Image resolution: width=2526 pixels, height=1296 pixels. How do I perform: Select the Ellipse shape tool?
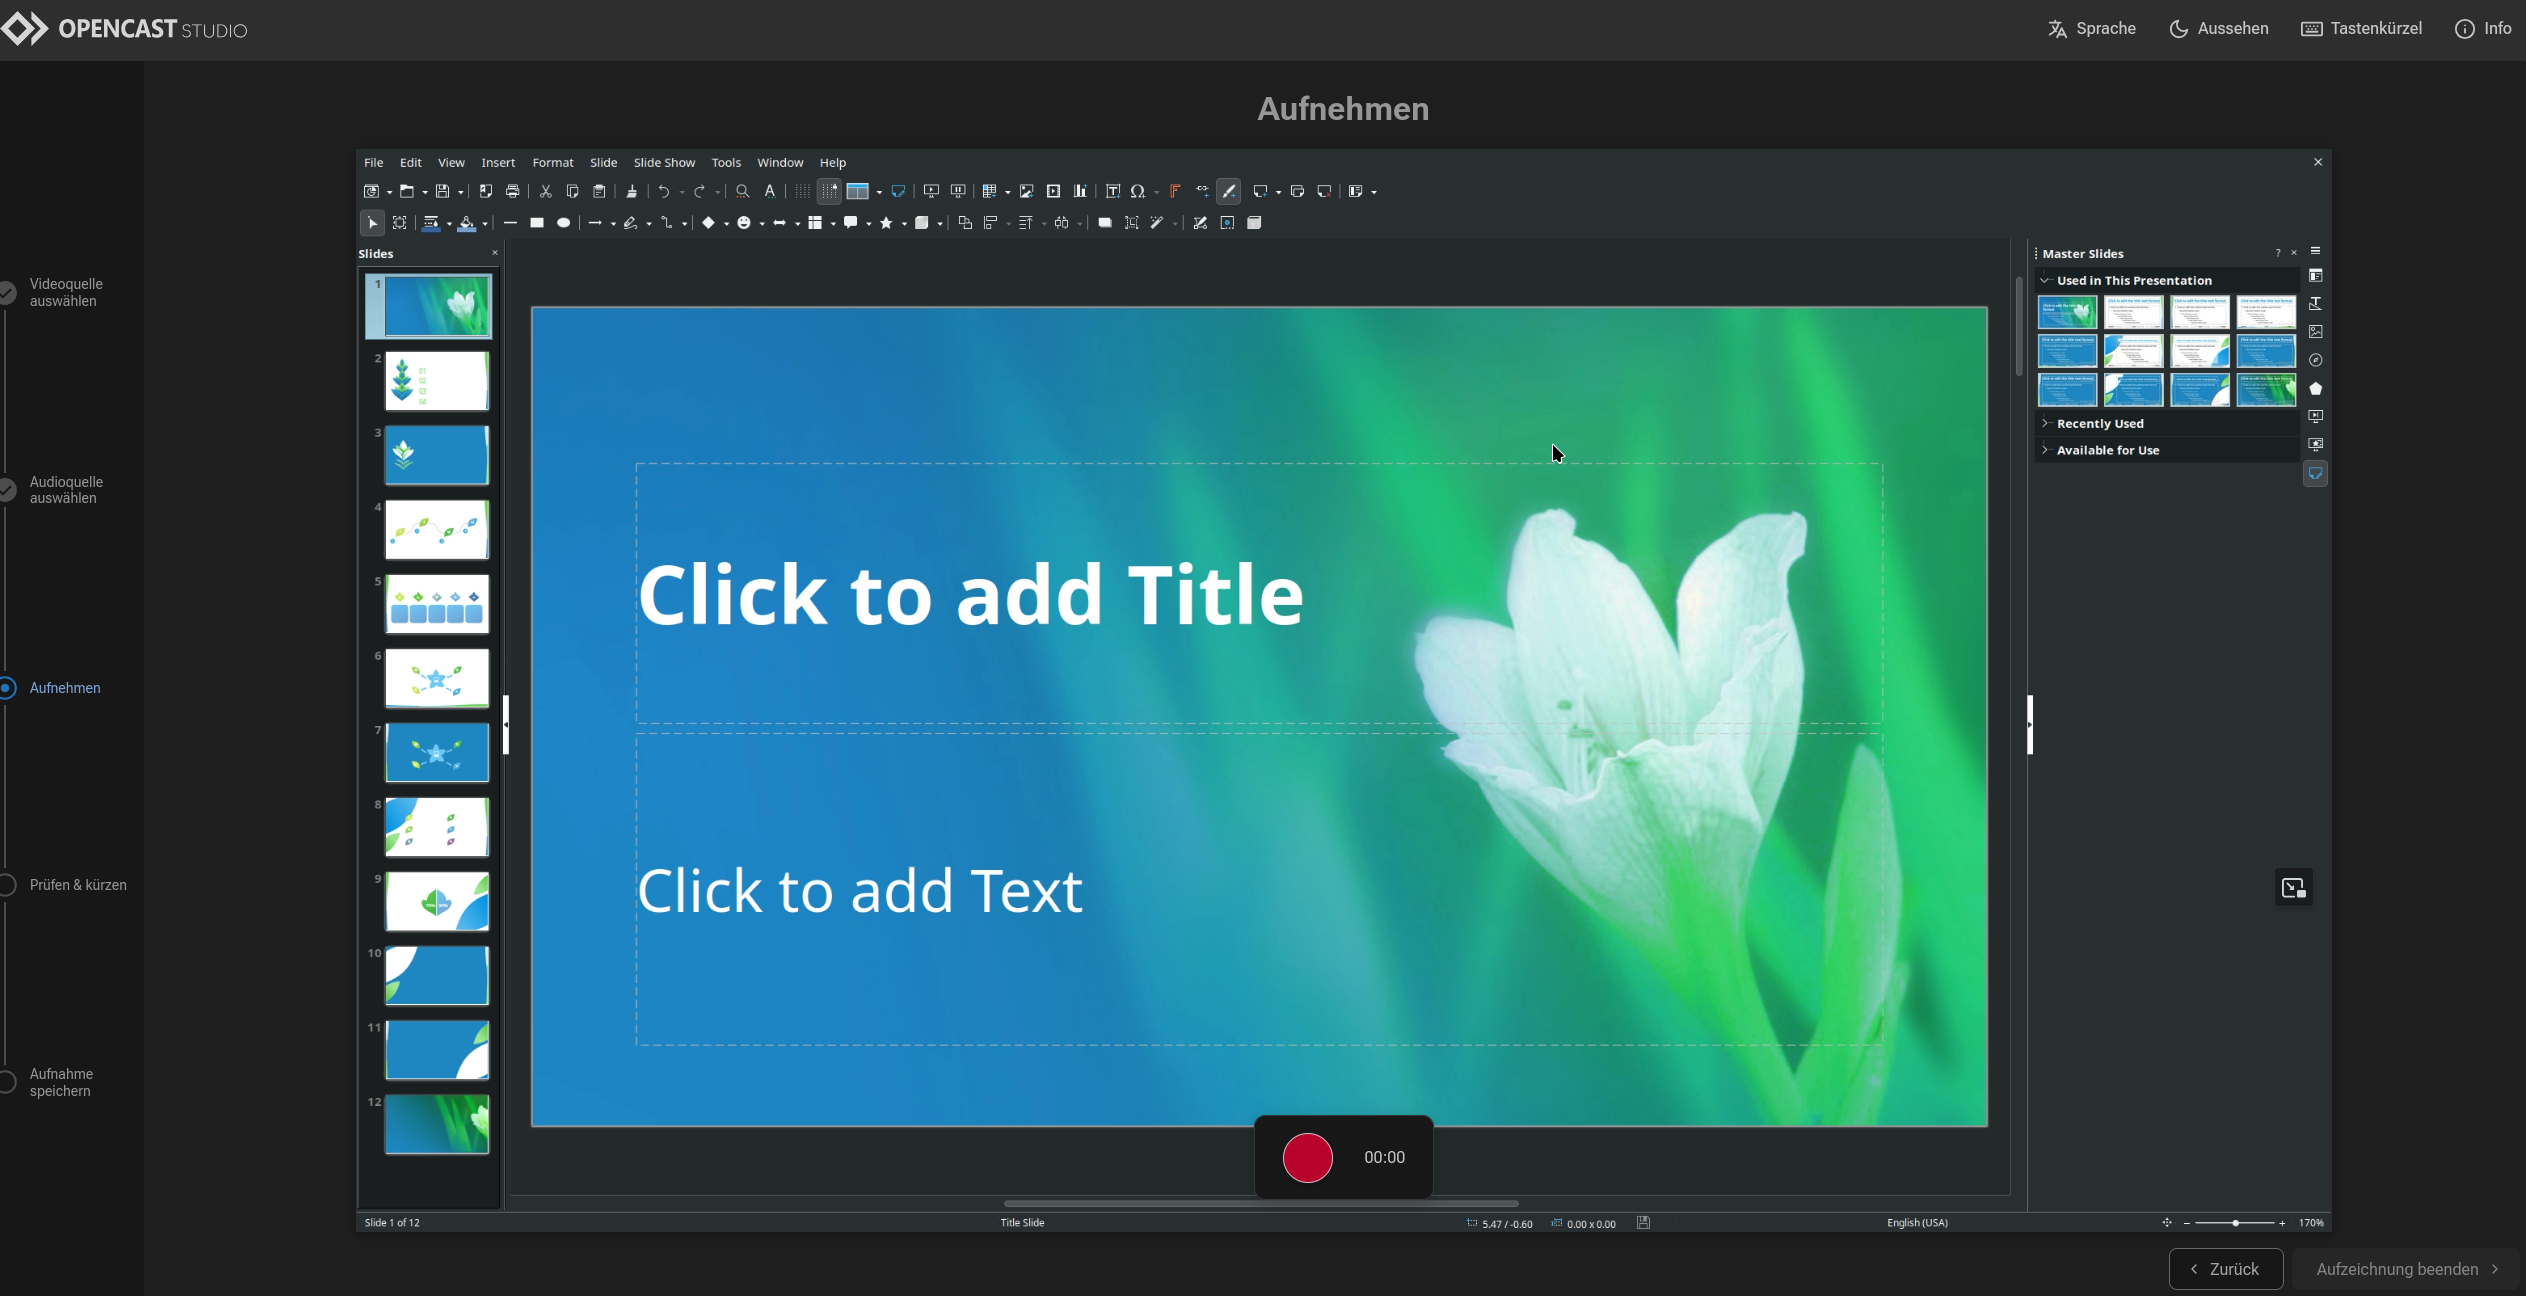[x=564, y=223]
